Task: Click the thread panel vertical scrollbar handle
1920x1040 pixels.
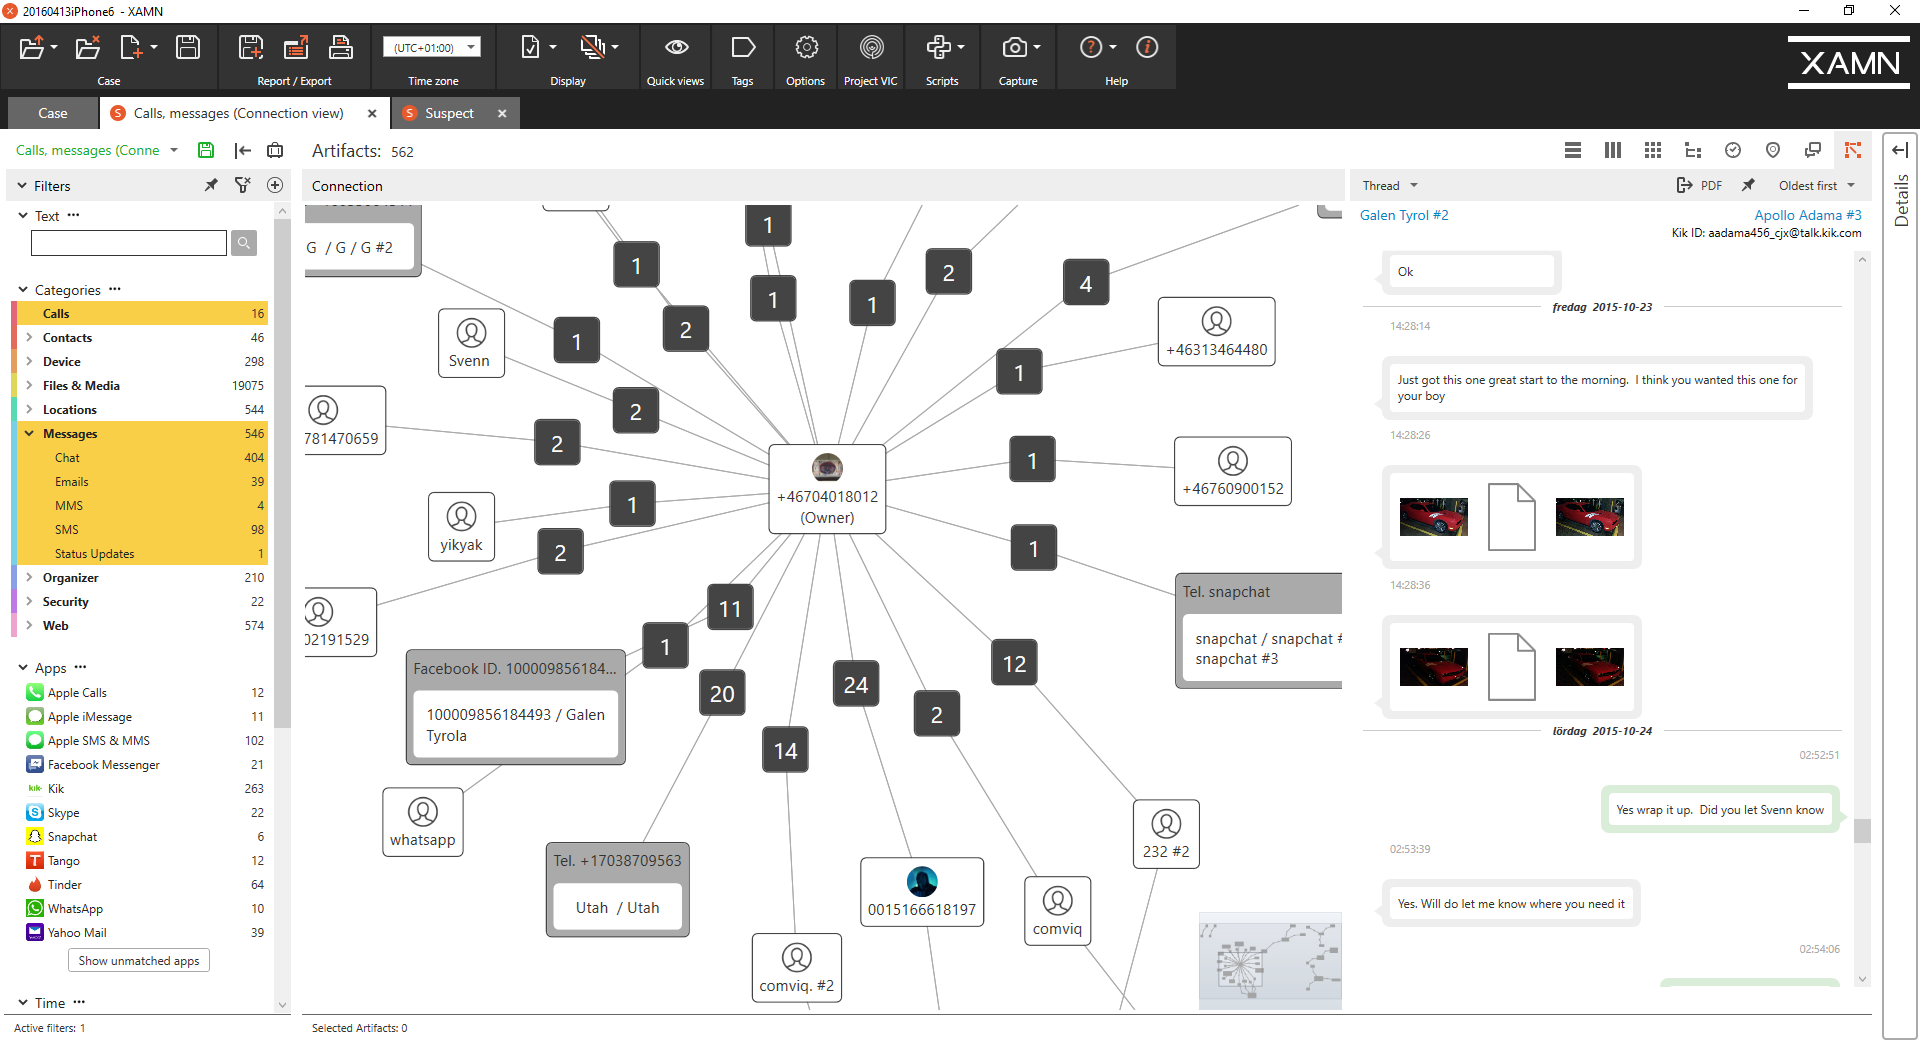Action: point(1862,830)
